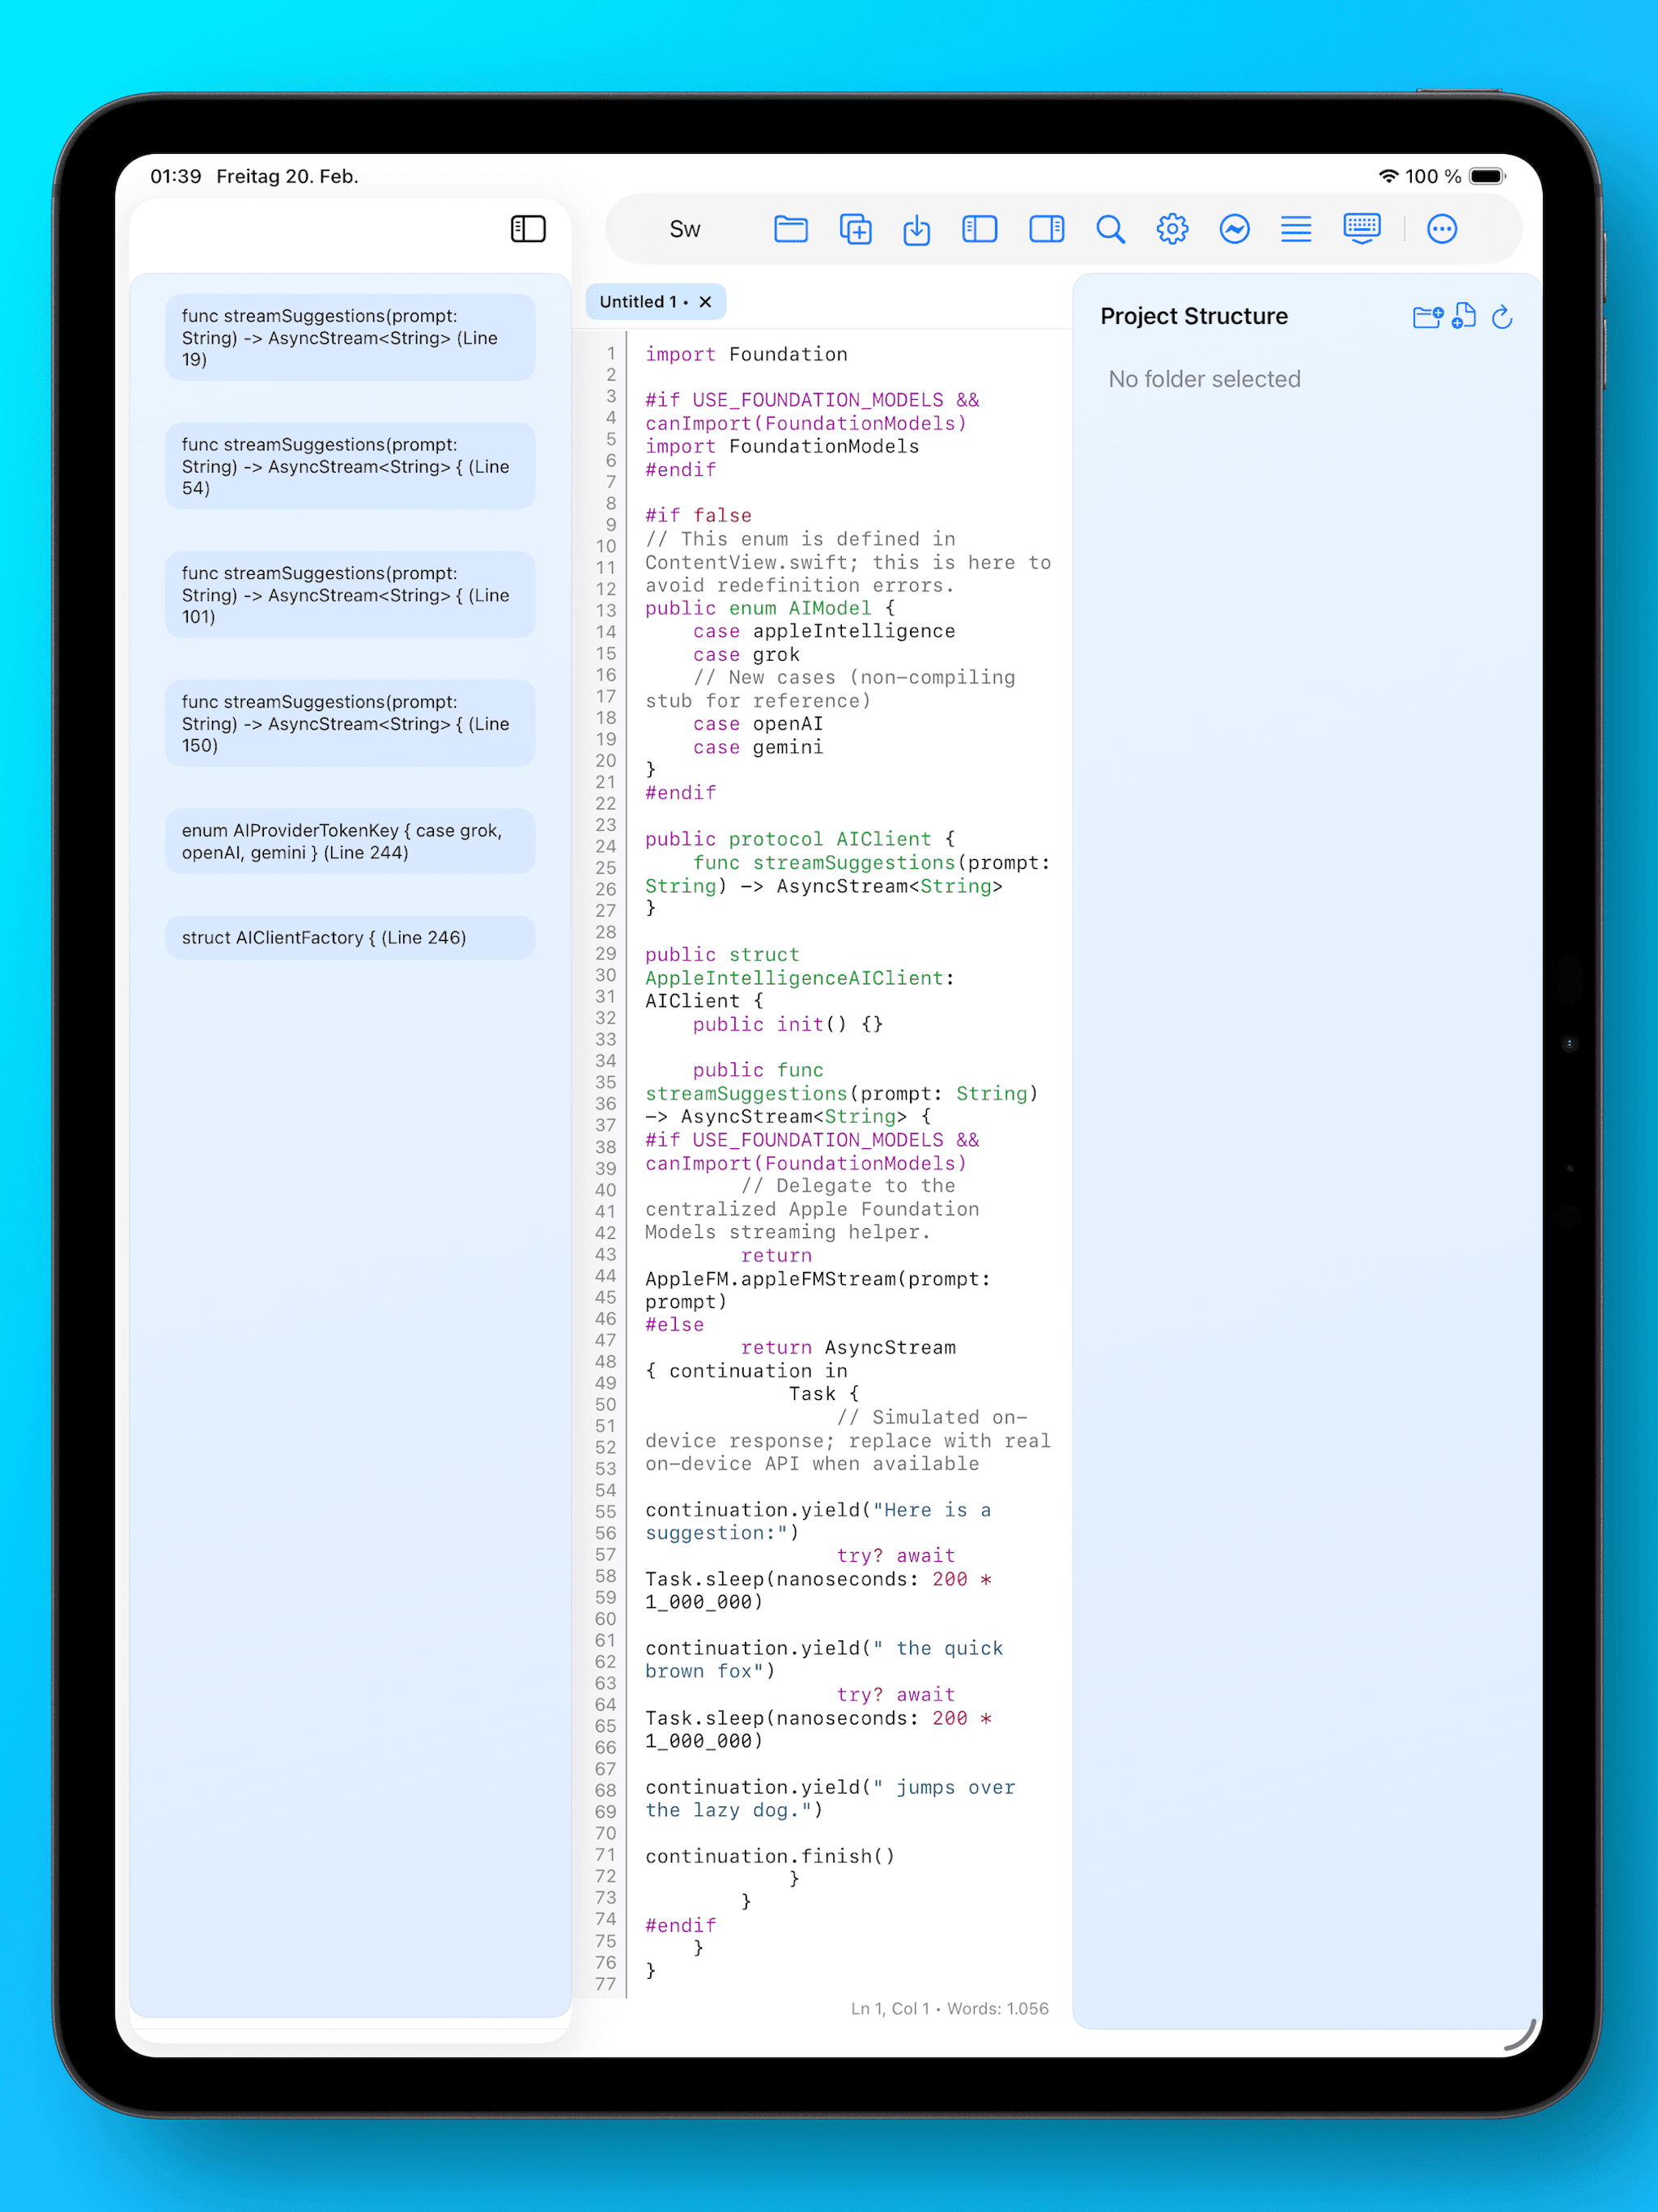Screen dimensions: 1658x2212
Task: Open struct AIClientFactory at Line 246
Action: (350, 937)
